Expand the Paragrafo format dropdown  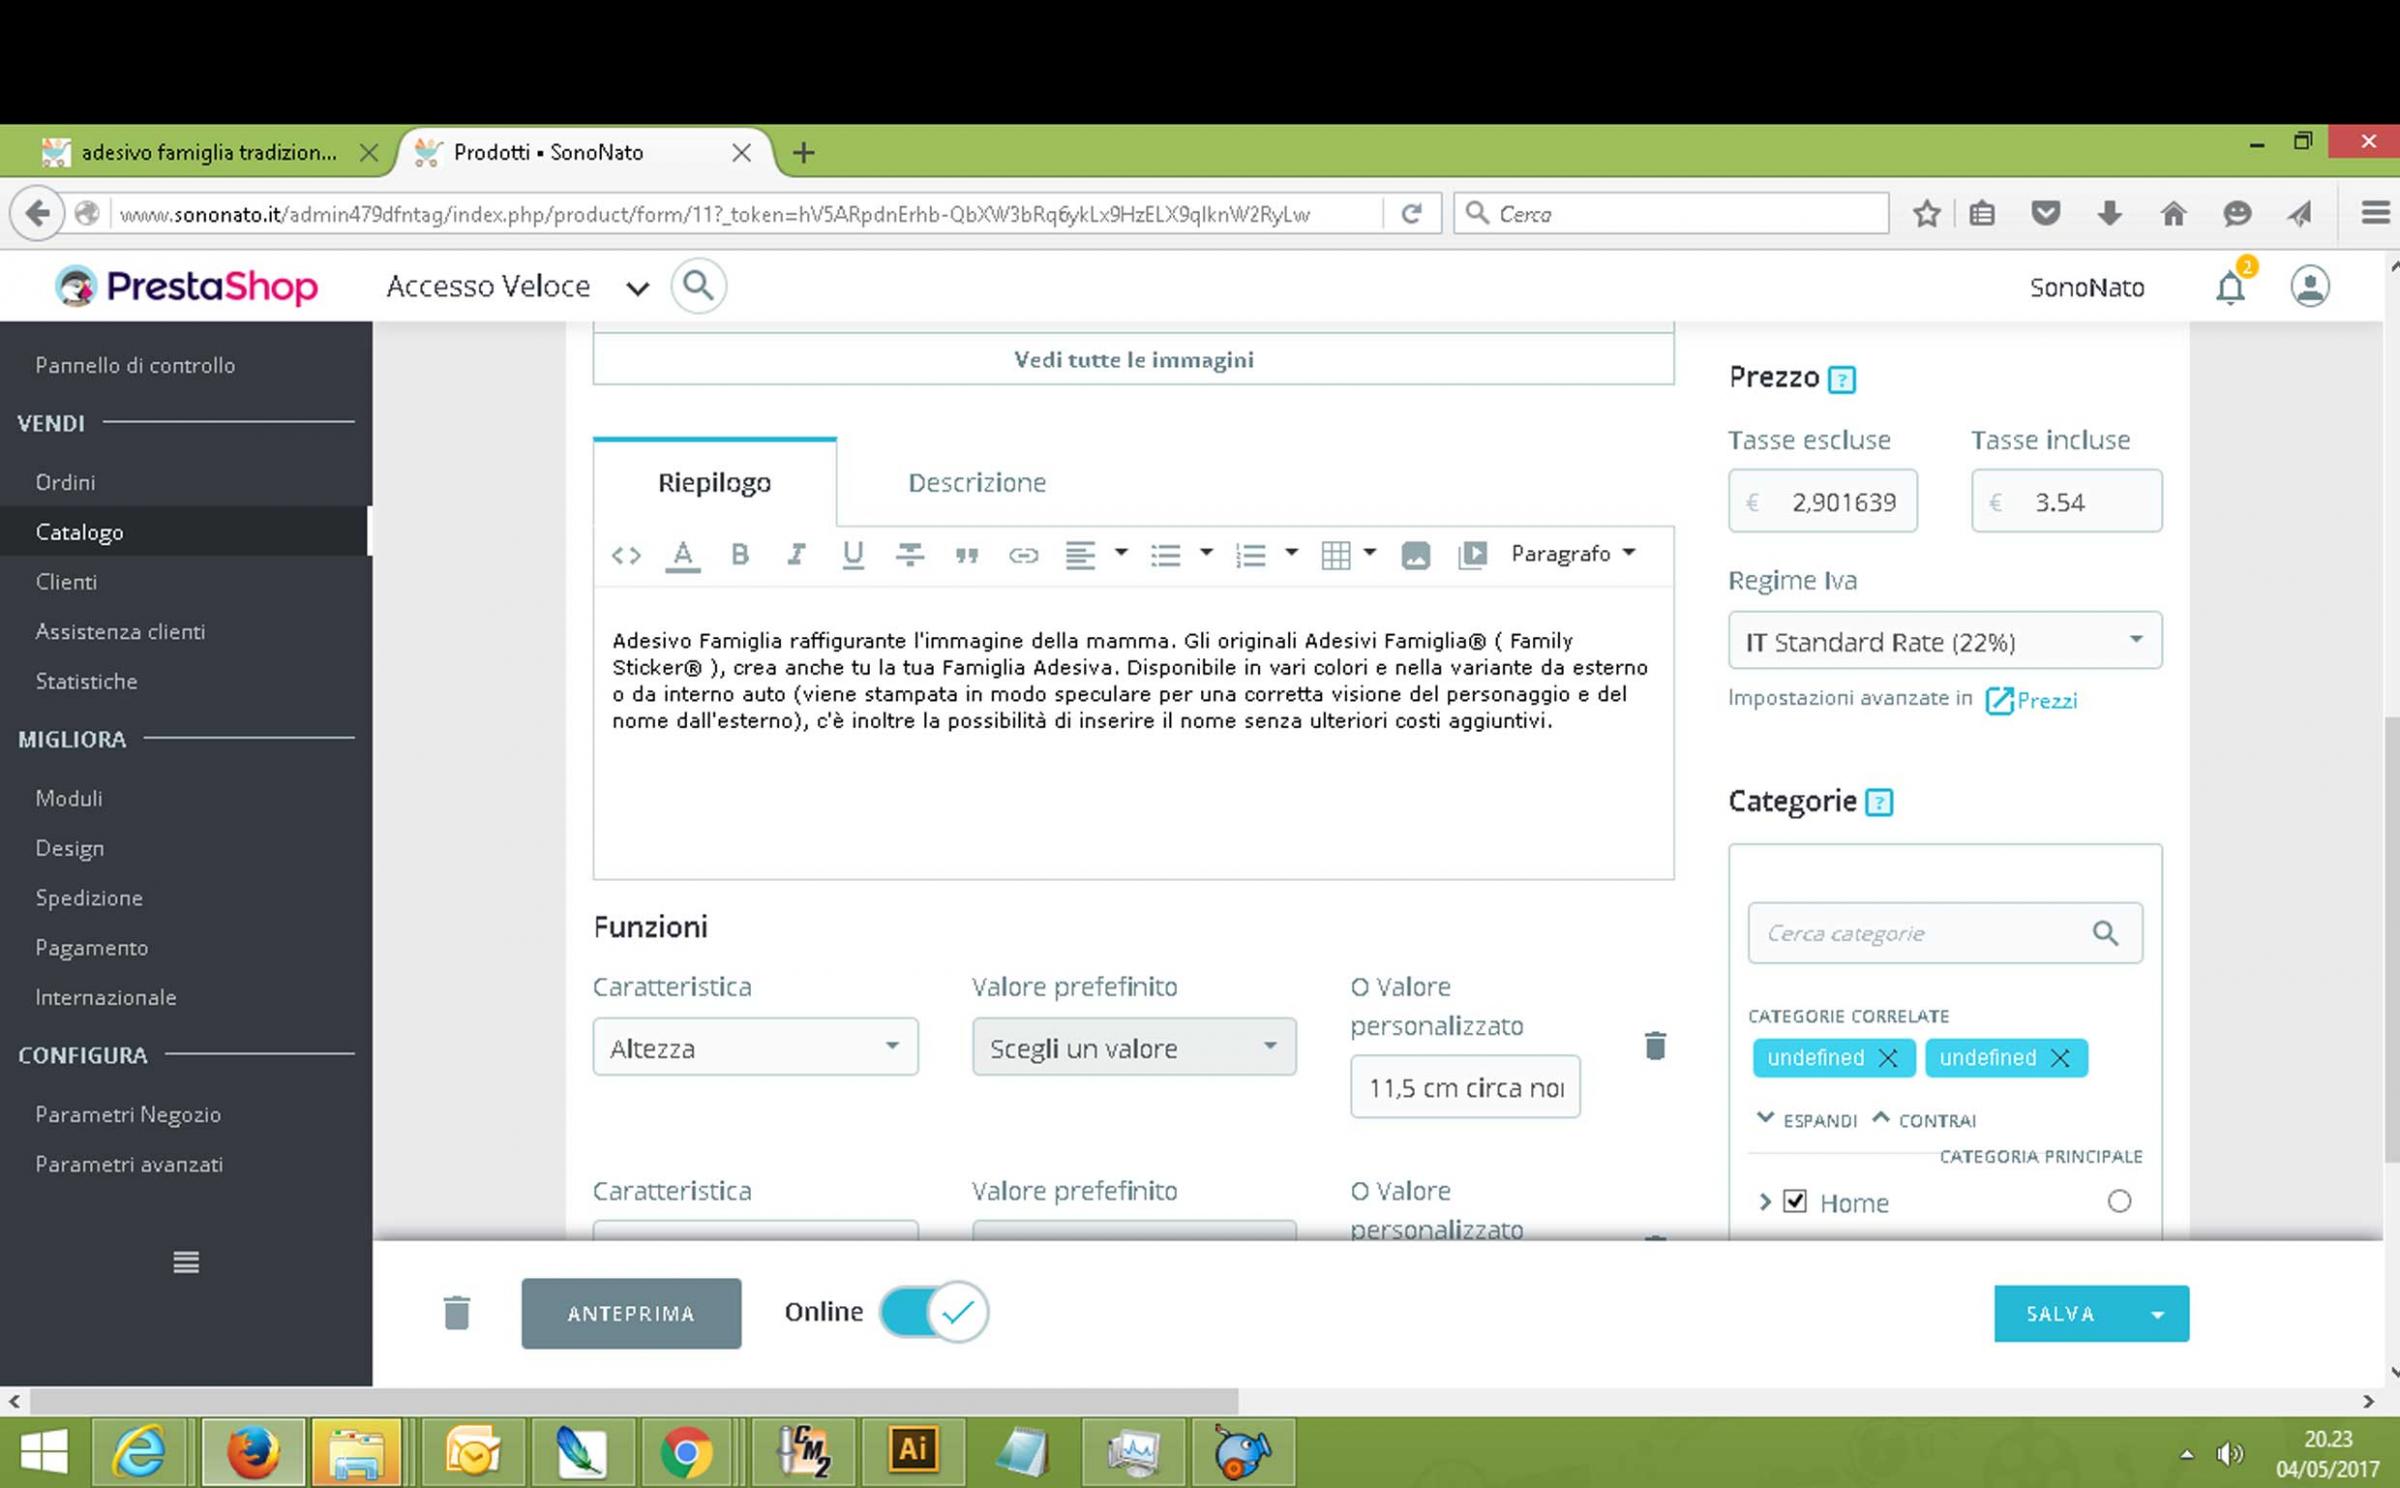[1572, 554]
